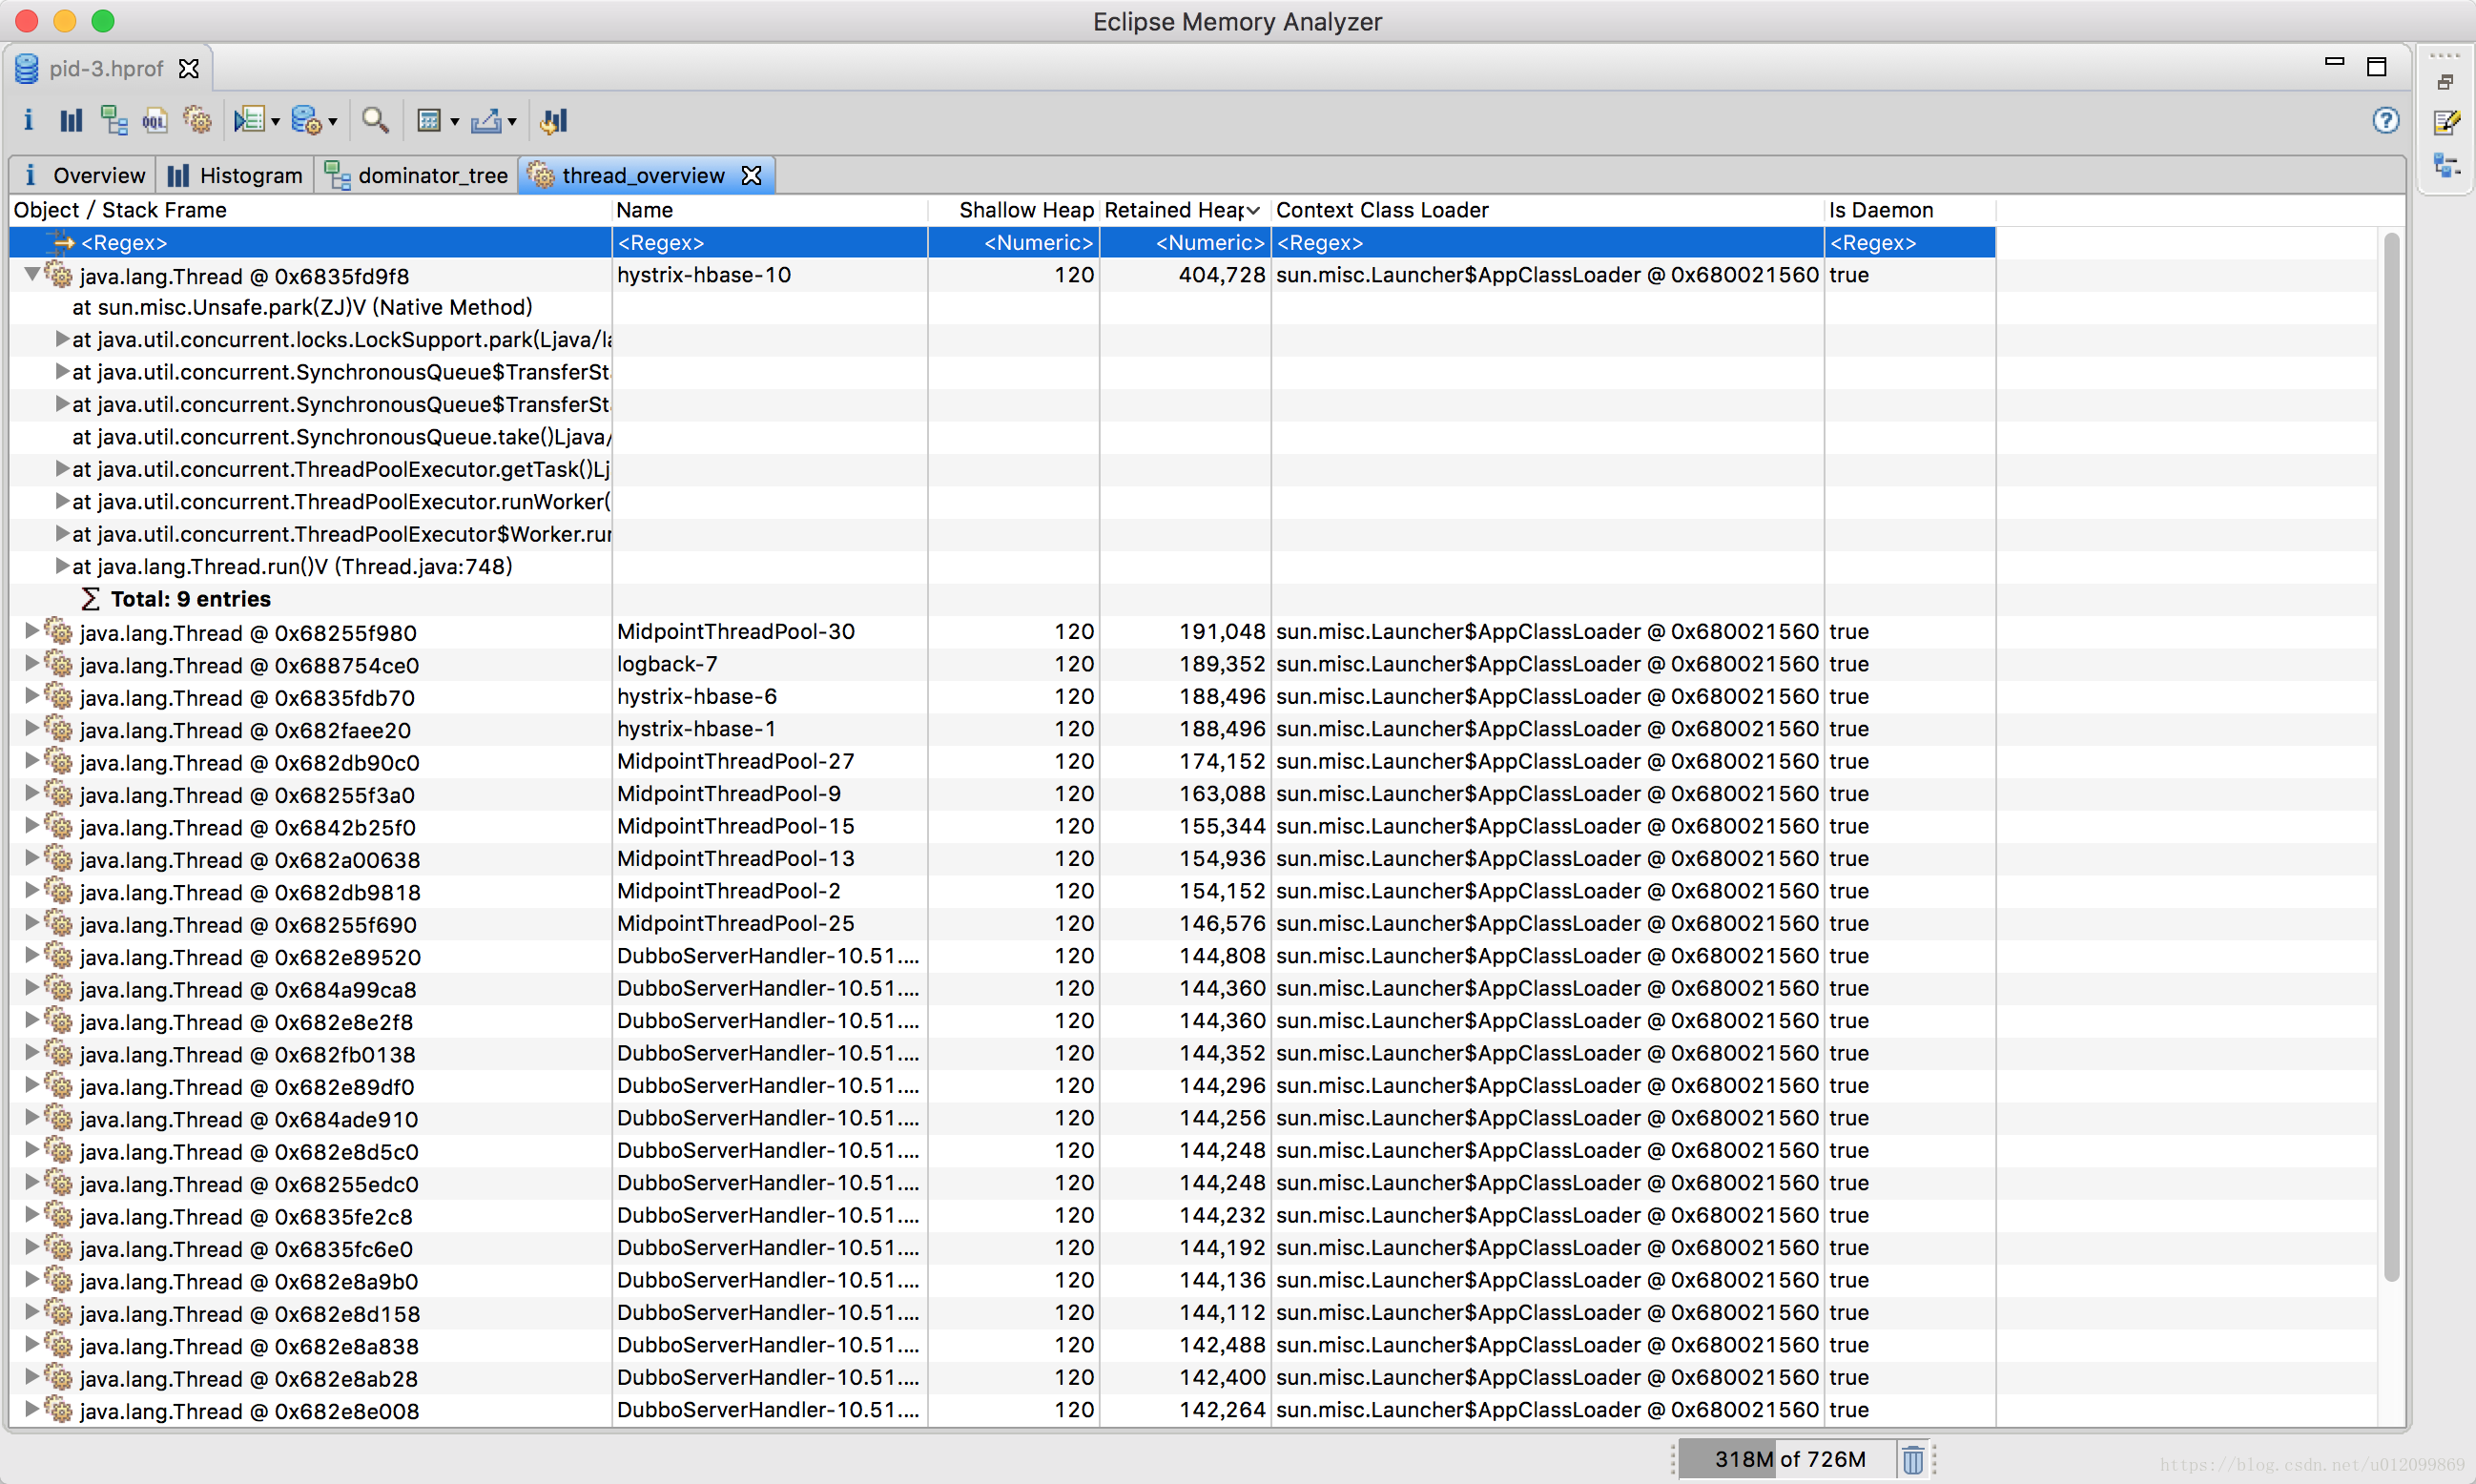Select the thread_overview tab
Viewport: 2476px width, 1484px height.
[x=644, y=175]
